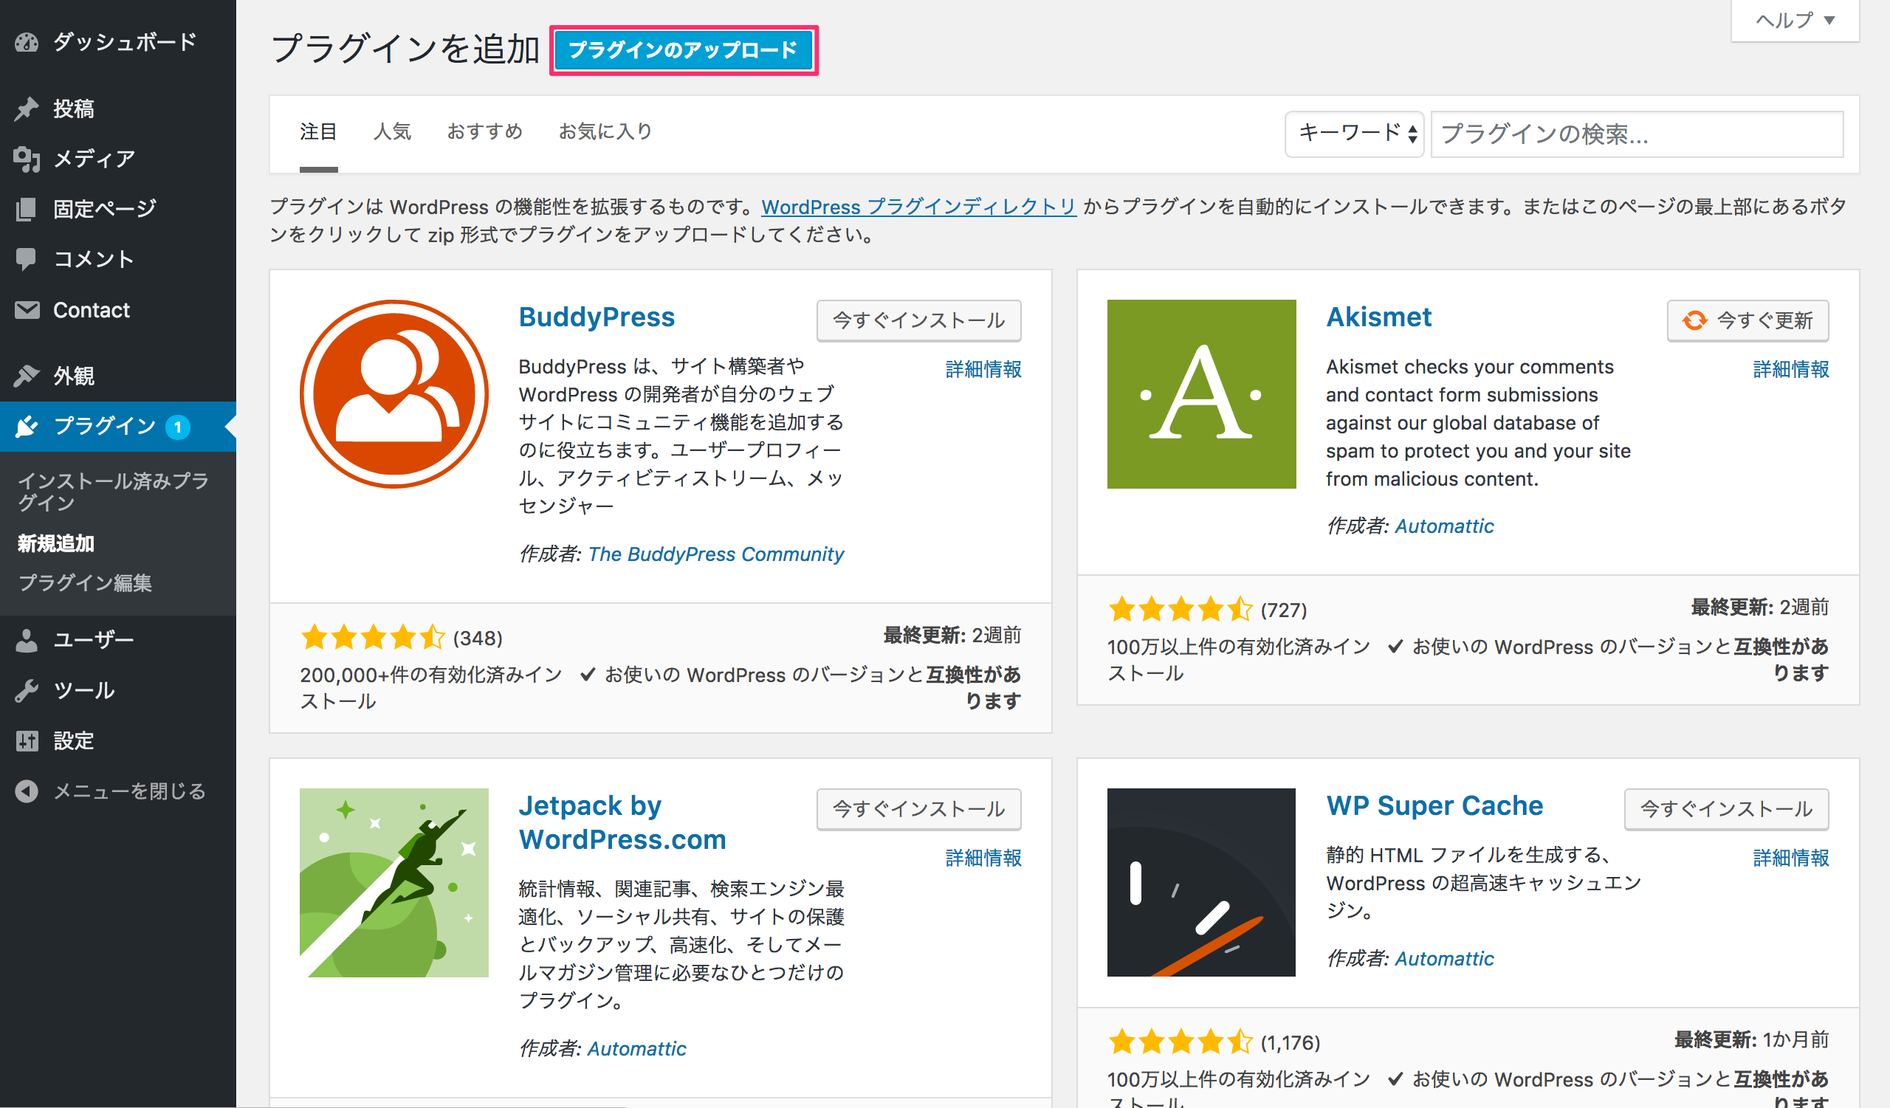Click the BuddyPress star rating
The height and width of the screenshot is (1108, 1890).
point(373,637)
